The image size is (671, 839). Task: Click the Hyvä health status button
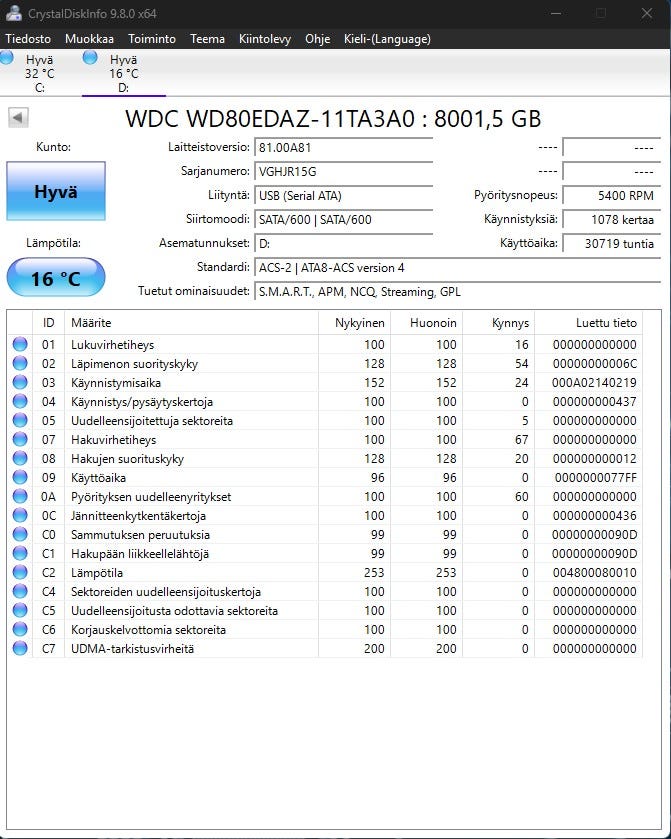(x=56, y=191)
